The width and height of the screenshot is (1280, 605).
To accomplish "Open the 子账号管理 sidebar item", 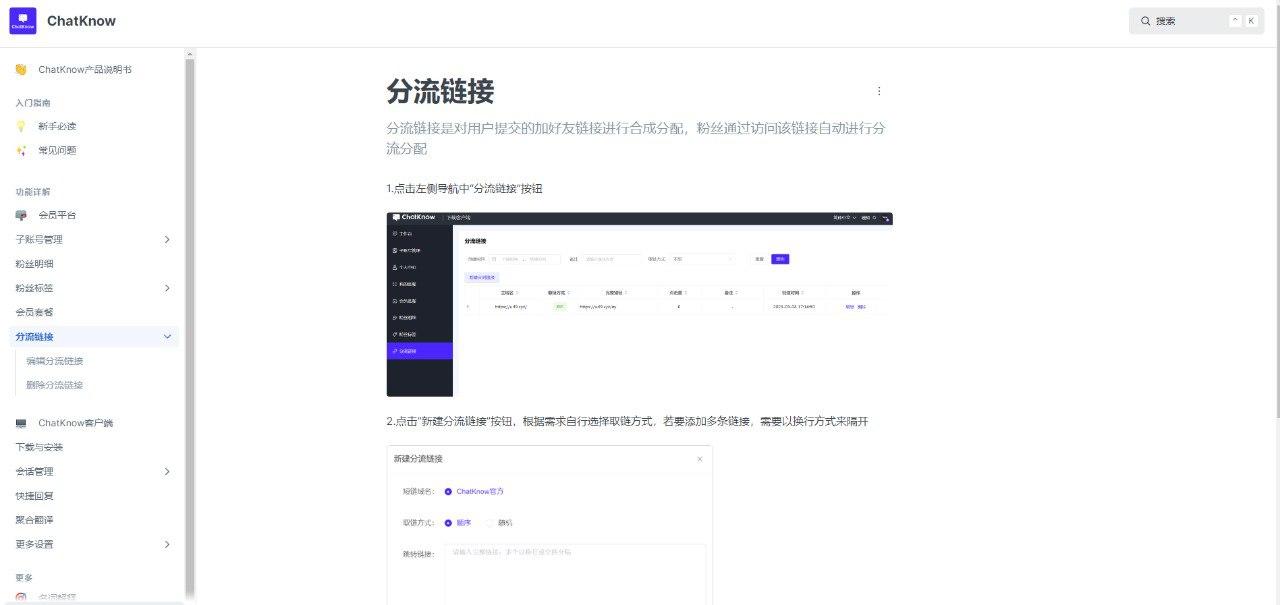I will (x=95, y=239).
